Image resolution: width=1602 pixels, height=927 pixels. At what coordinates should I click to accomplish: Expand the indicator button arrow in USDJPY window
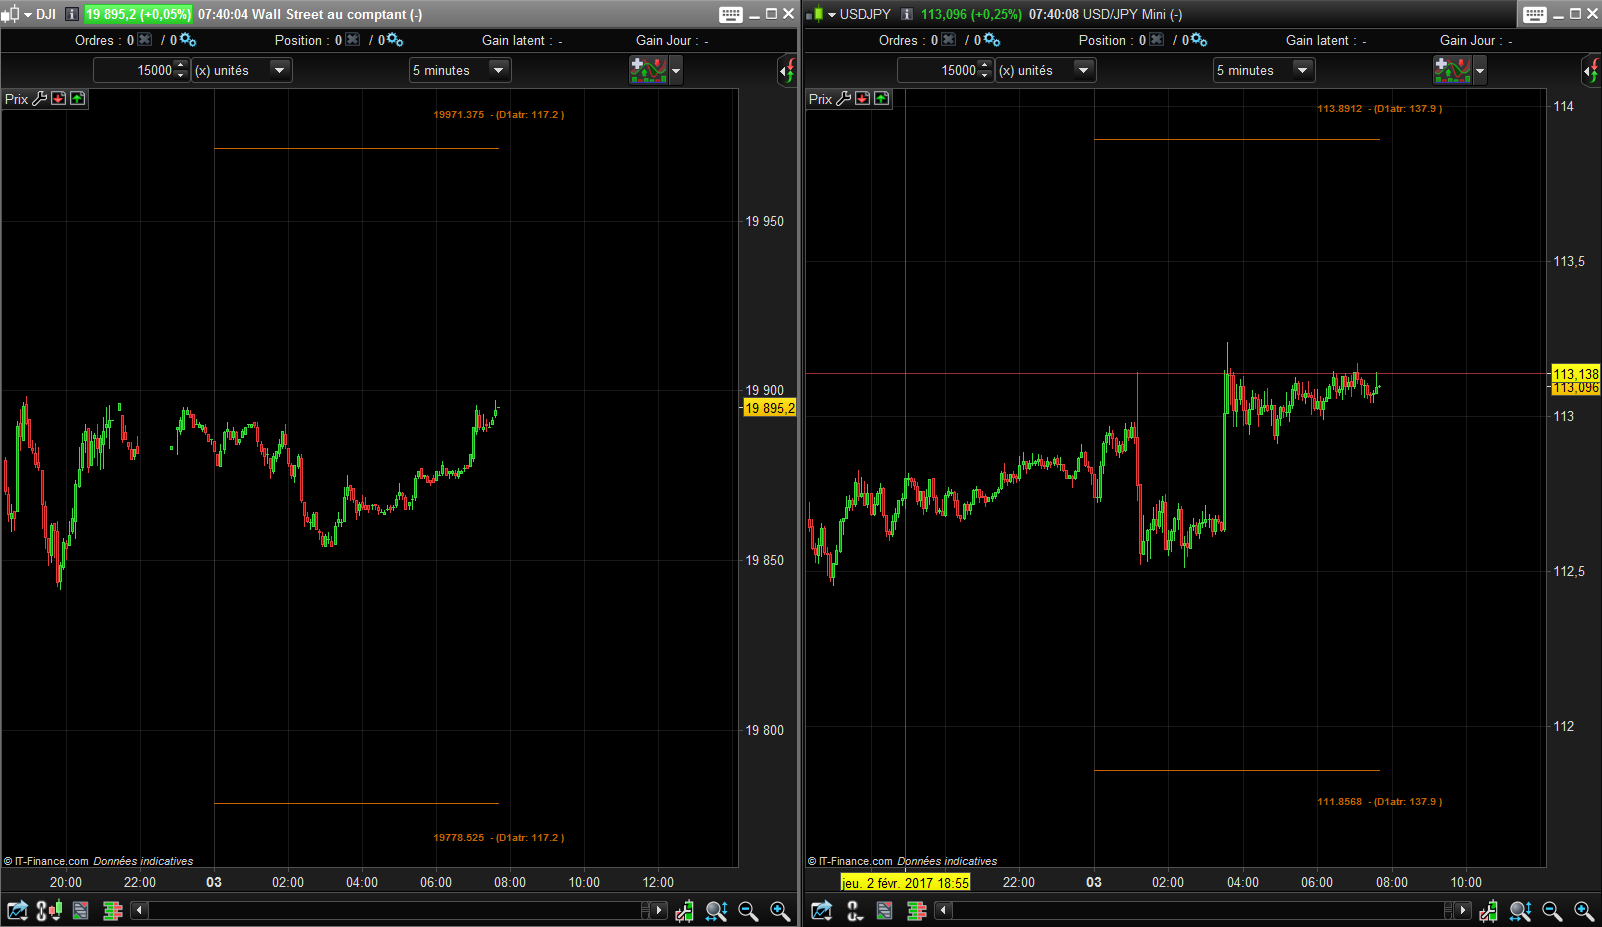1480,70
